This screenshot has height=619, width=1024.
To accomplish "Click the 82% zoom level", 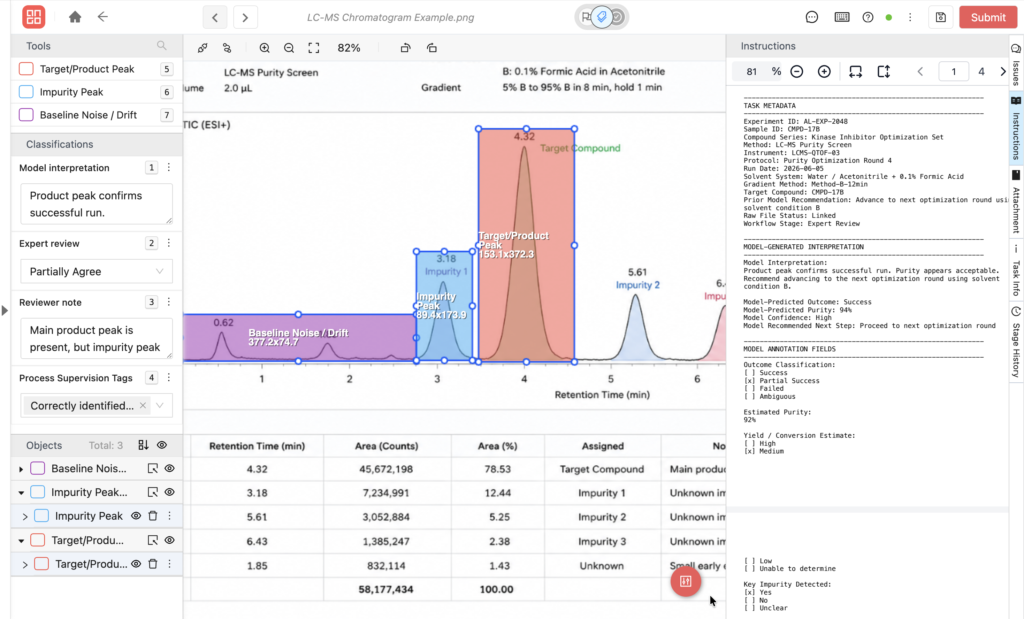I will 349,48.
